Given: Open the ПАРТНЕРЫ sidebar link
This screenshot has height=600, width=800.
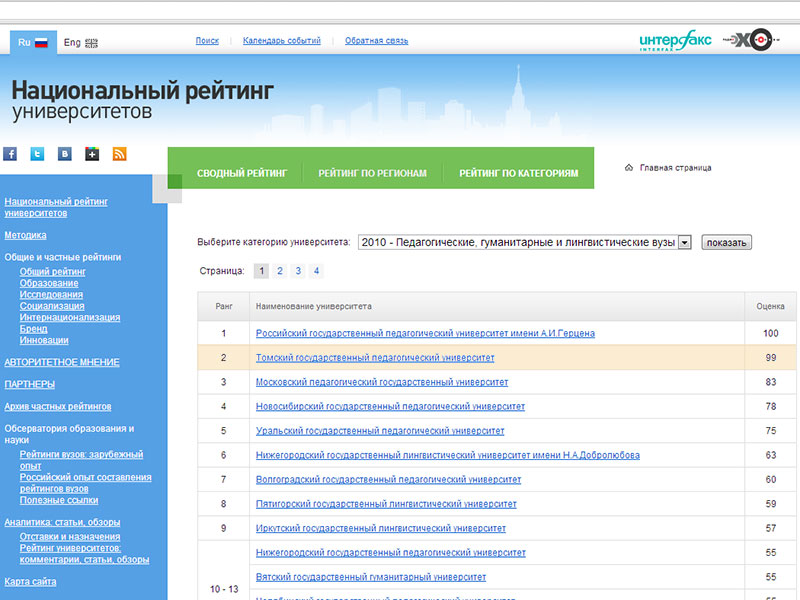Looking at the screenshot, I should tap(30, 384).
